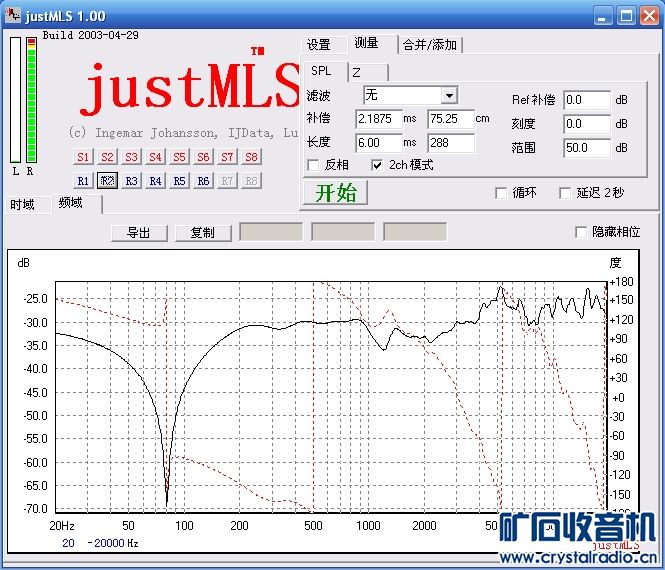The image size is (665, 570).
Task: Click the 补偿 ms field showing 2.1875
Action: point(379,119)
